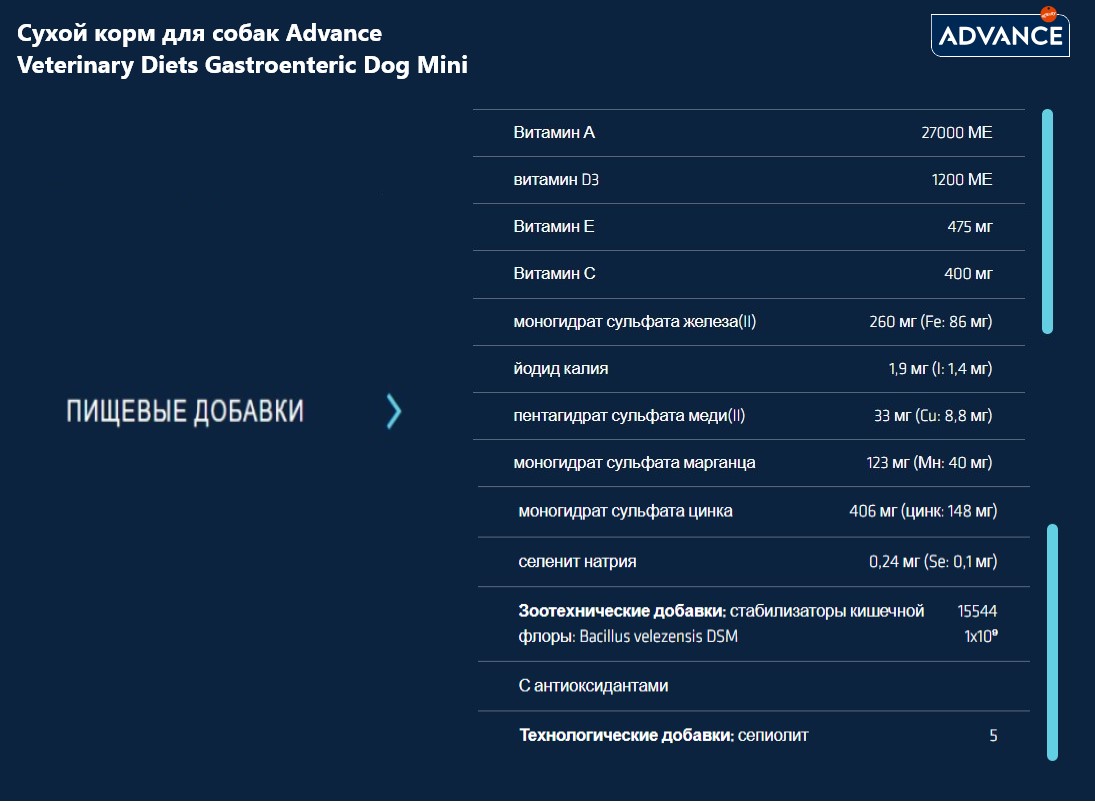This screenshot has width=1095, height=803.
Task: Select the Витамин A row label
Action: tap(554, 133)
